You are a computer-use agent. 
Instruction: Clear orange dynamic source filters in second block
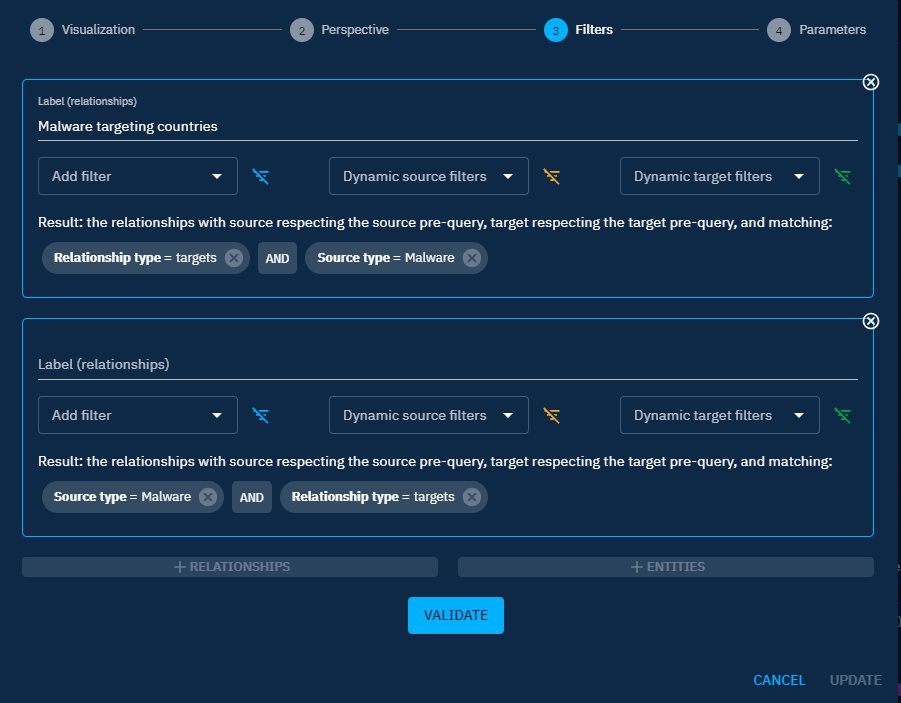pyautogui.click(x=551, y=416)
